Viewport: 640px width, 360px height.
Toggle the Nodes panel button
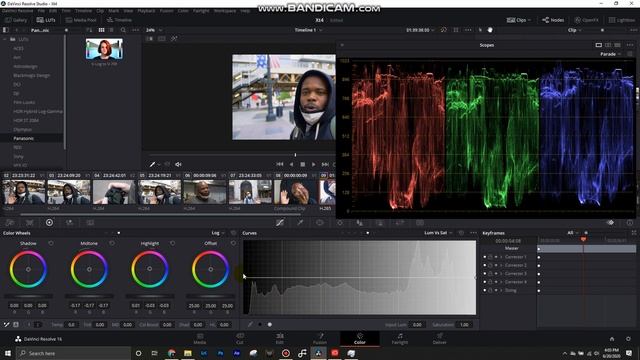553,20
